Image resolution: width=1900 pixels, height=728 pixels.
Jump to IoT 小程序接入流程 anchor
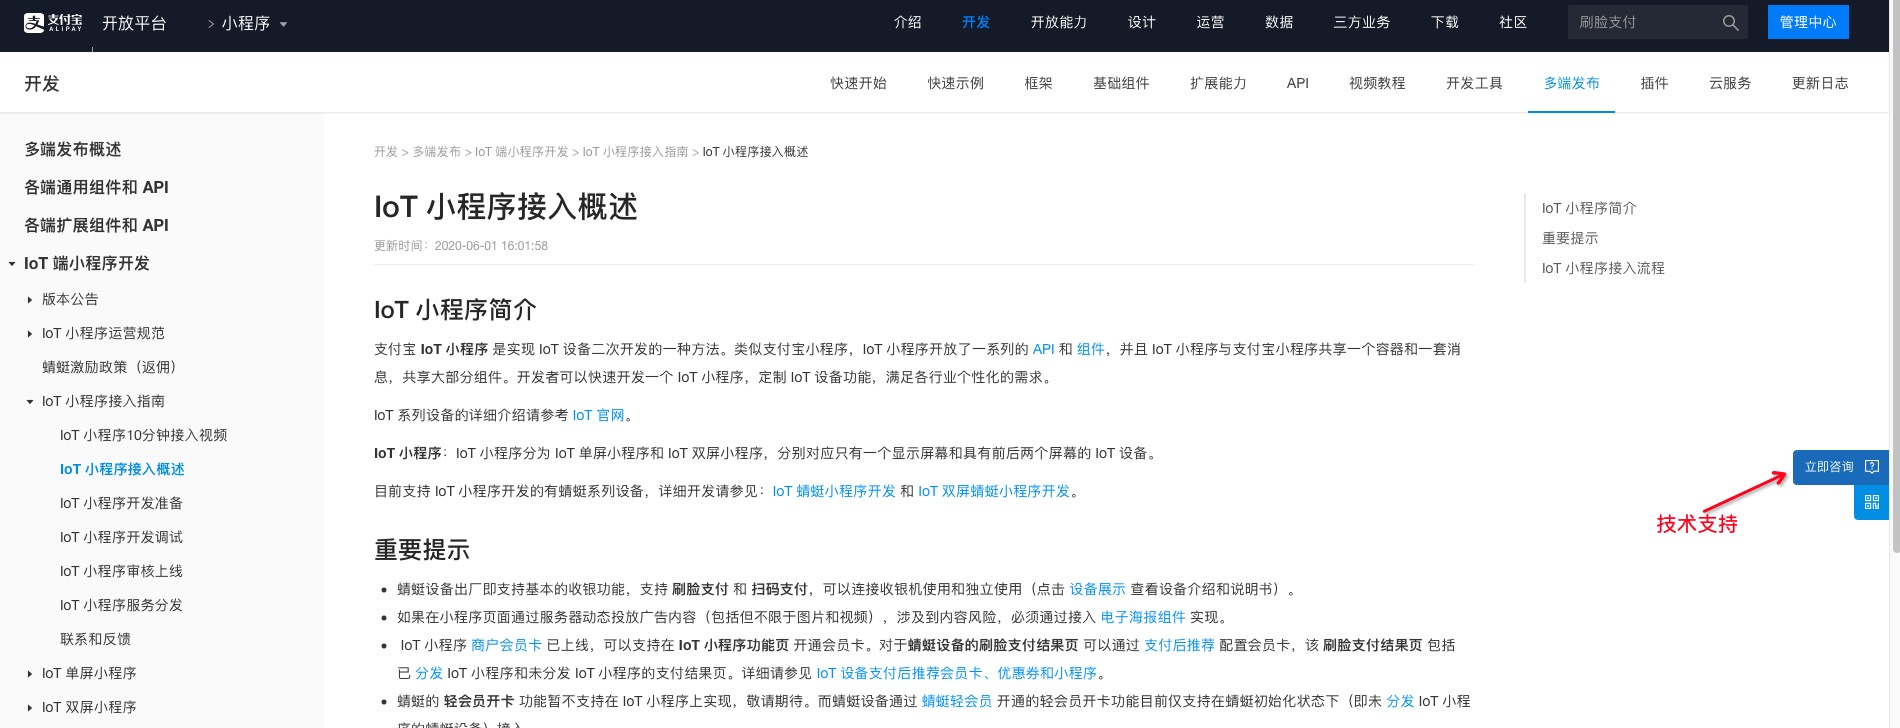point(1603,268)
